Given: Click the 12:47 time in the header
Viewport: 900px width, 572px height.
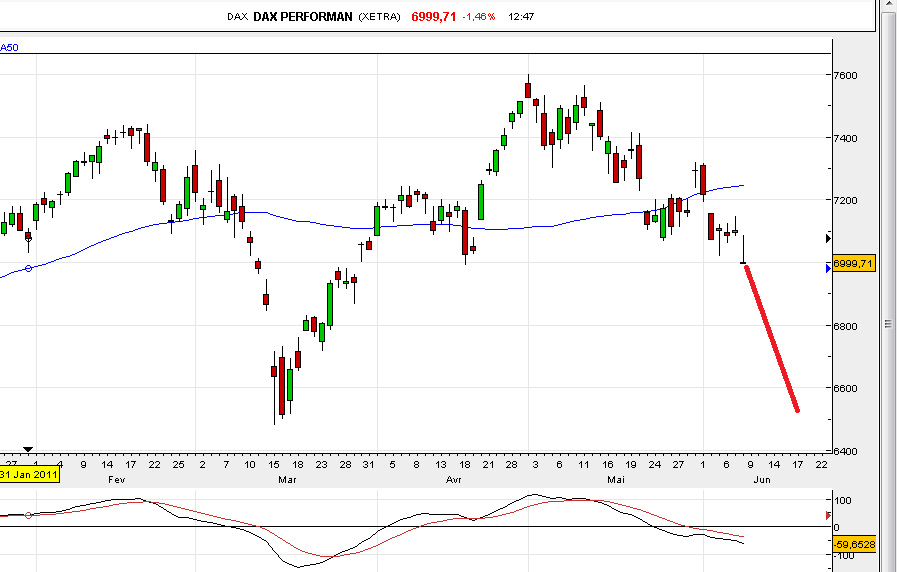Looking at the screenshot, I should coord(521,17).
